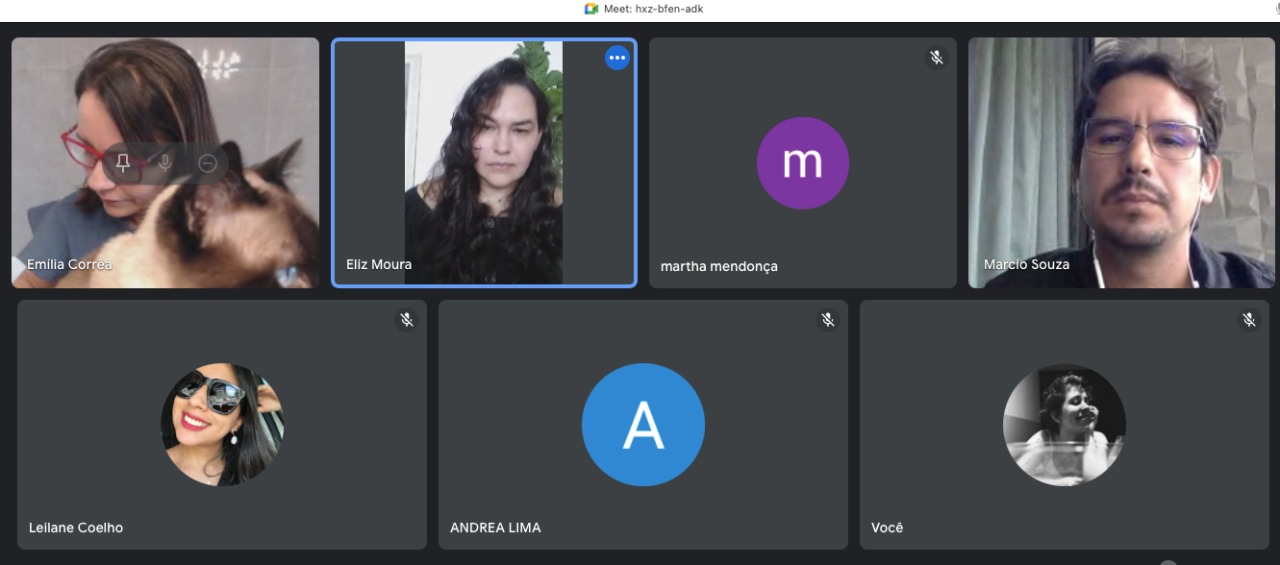Click the Google Meet logo in title bar
1280x565 pixels.
coord(591,9)
